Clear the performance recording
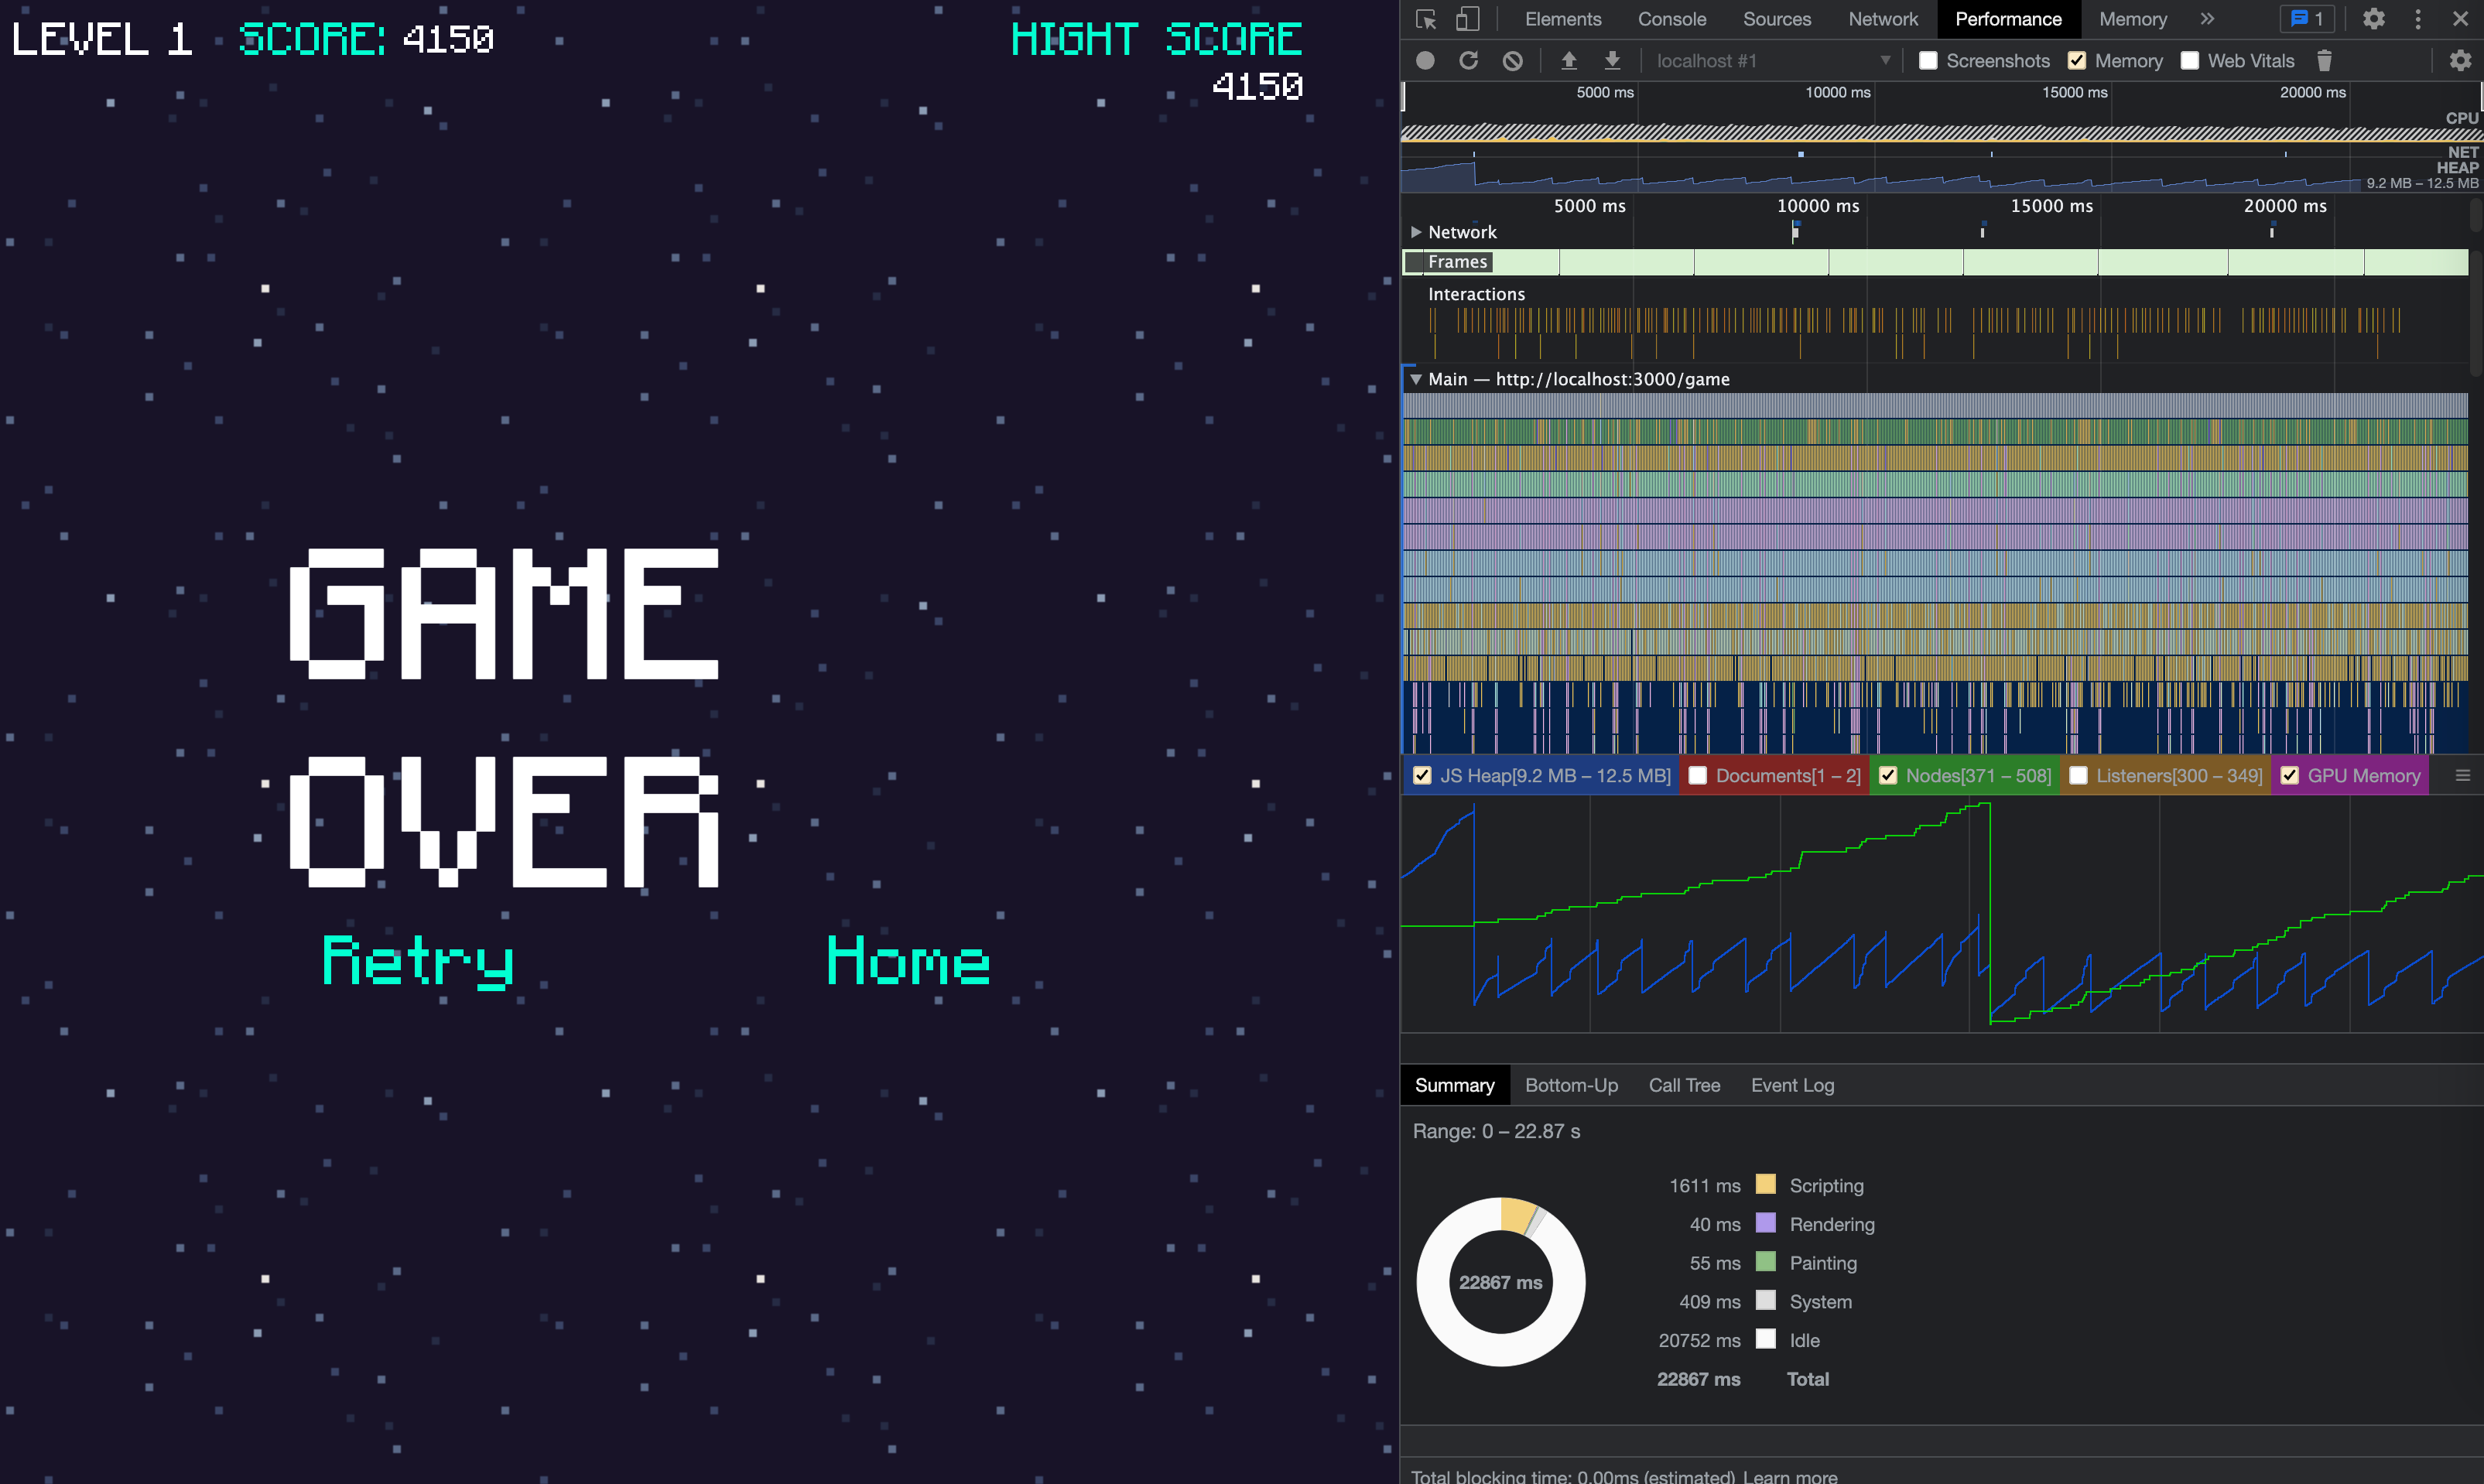The width and height of the screenshot is (2484, 1484). pos(1512,61)
